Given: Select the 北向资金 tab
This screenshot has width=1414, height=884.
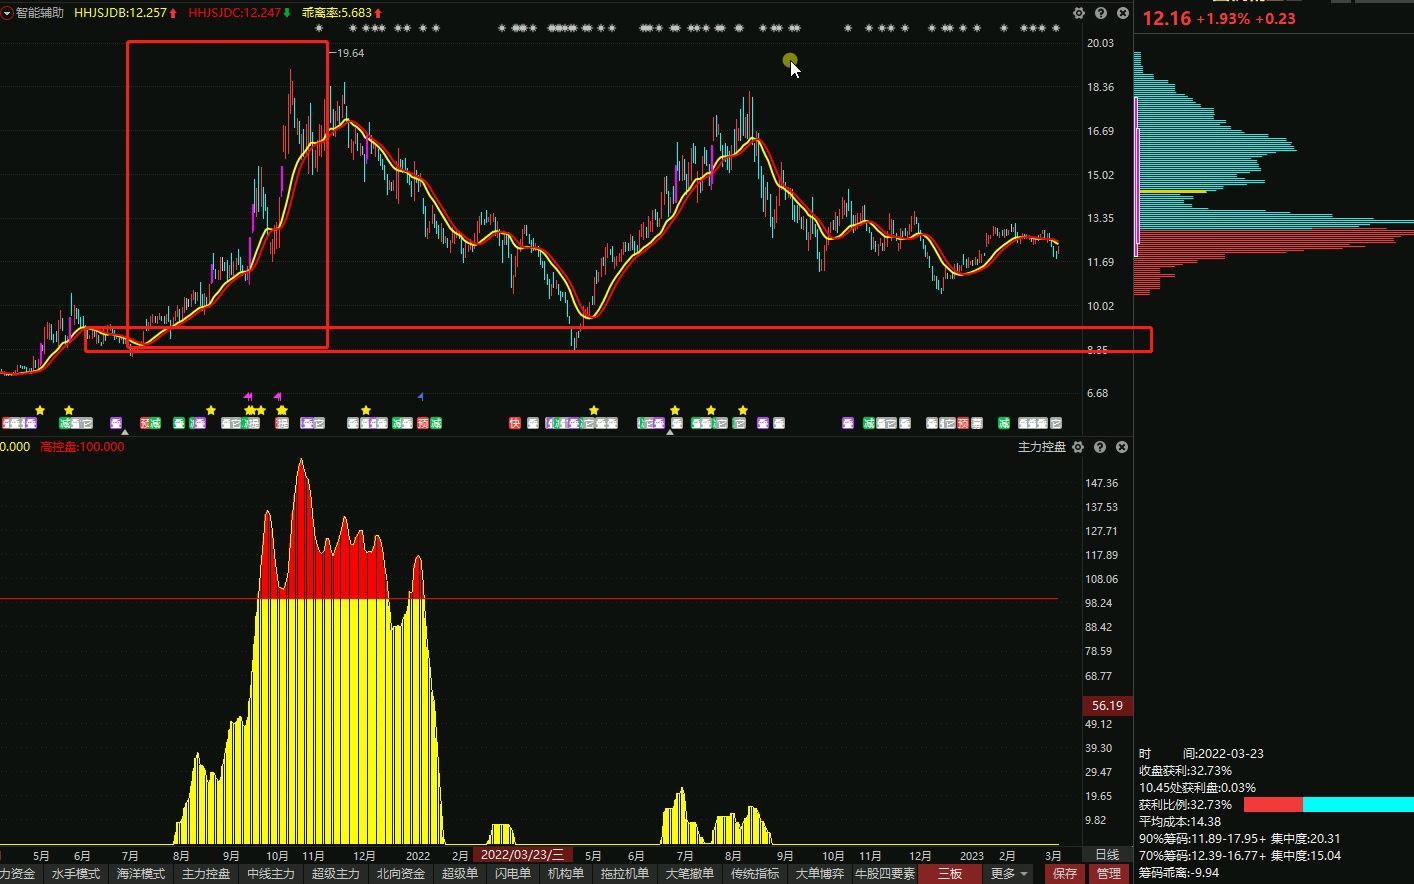Looking at the screenshot, I should (401, 874).
